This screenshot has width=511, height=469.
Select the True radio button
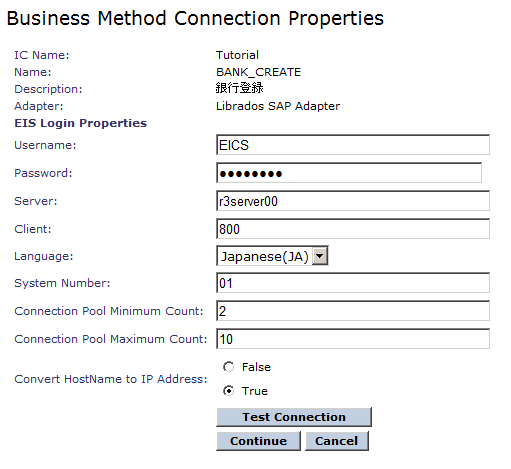[229, 390]
